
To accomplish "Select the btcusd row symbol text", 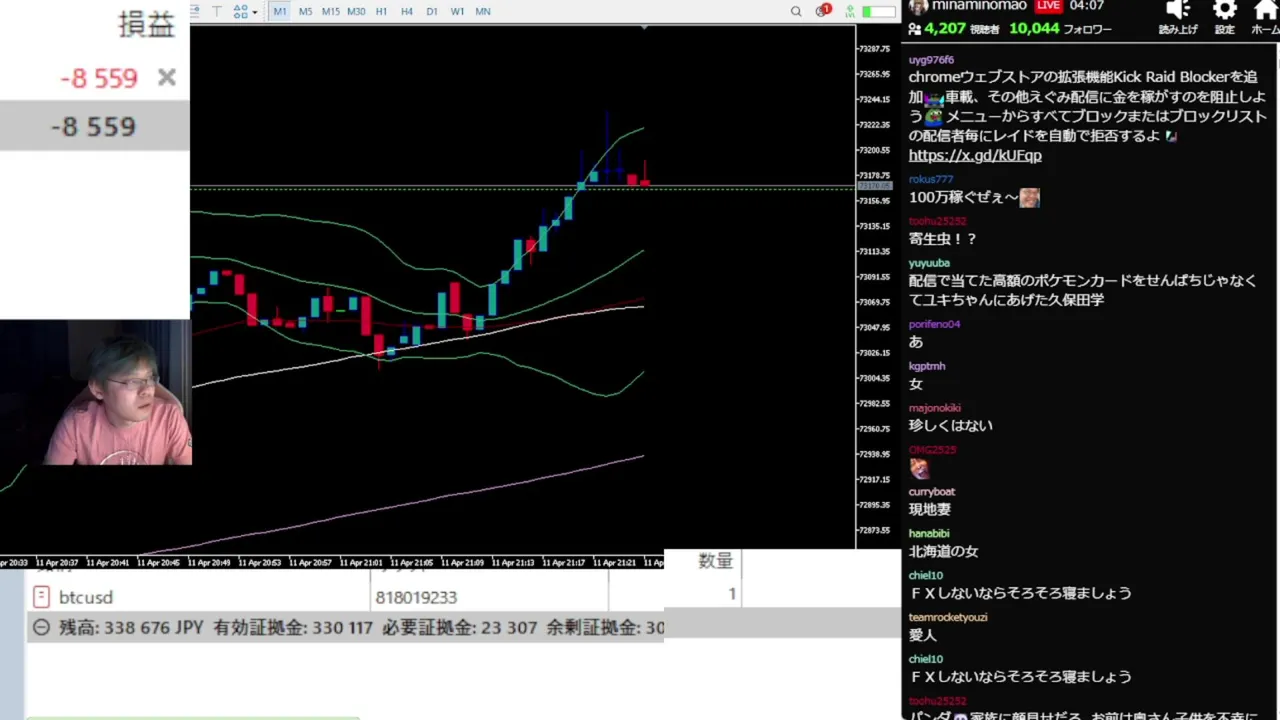I will pyautogui.click(x=85, y=597).
